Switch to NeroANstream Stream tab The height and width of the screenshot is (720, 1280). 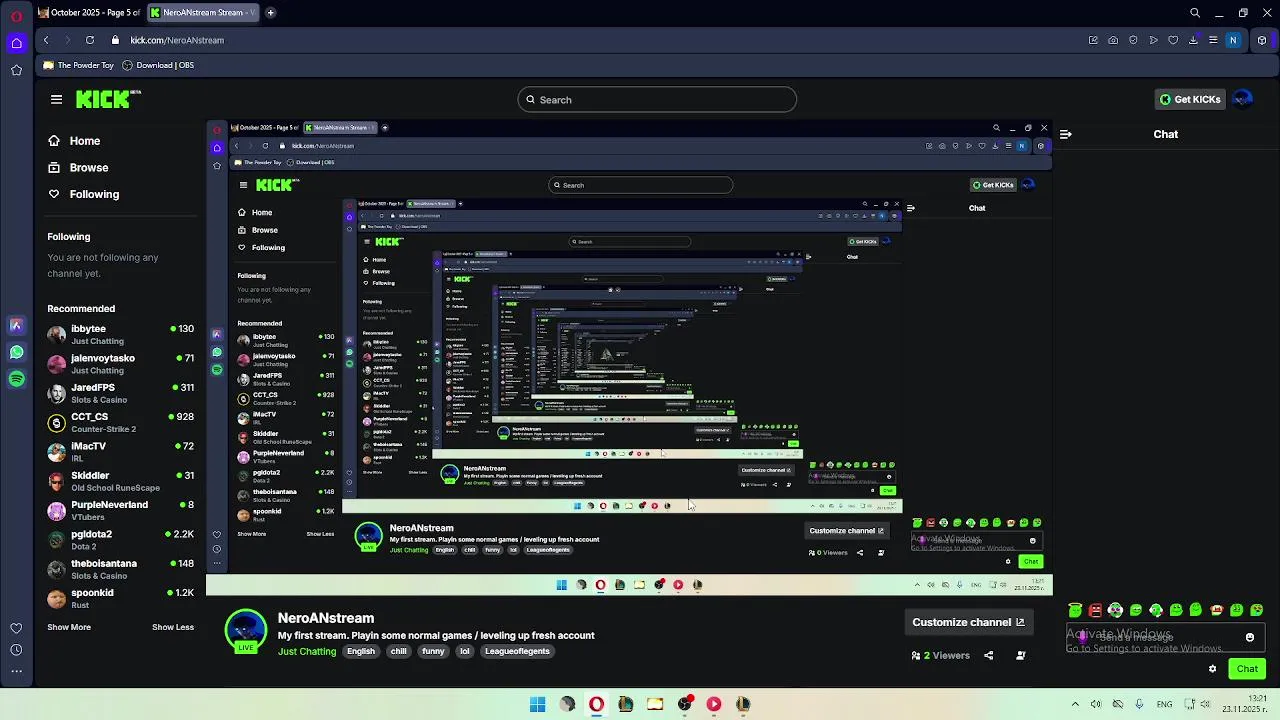pyautogui.click(x=201, y=13)
